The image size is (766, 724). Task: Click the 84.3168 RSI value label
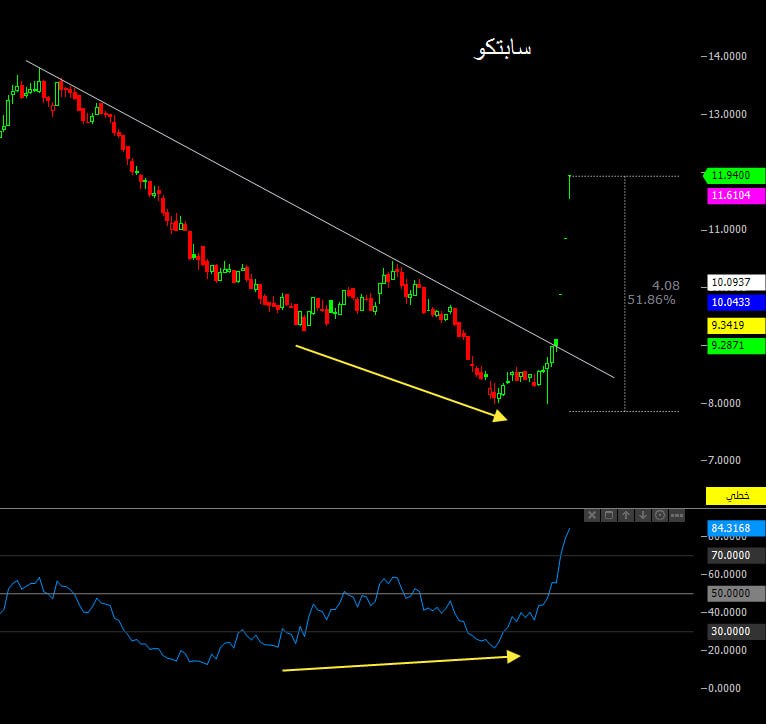tap(736, 528)
